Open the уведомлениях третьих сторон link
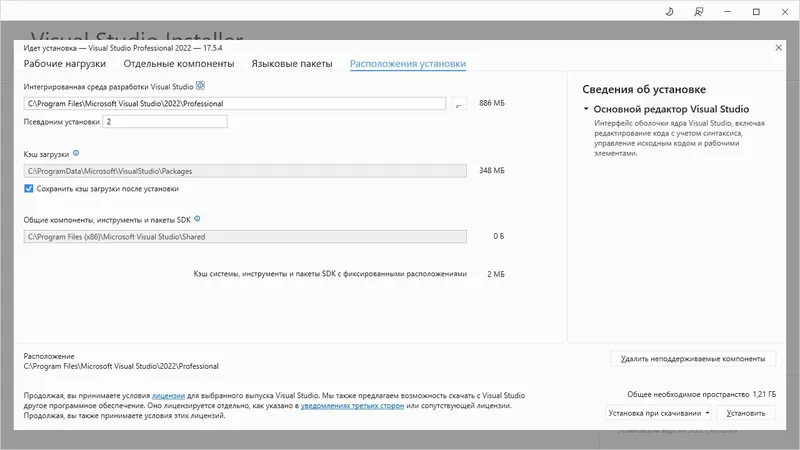This screenshot has width=800, height=450. (352, 406)
